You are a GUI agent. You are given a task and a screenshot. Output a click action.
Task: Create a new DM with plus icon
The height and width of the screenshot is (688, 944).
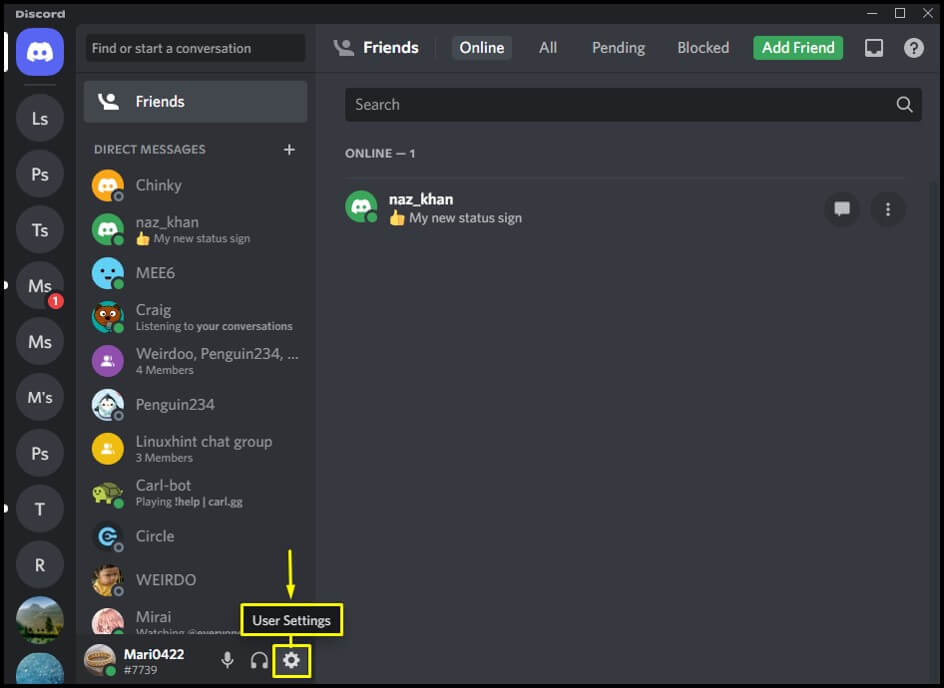(x=289, y=149)
